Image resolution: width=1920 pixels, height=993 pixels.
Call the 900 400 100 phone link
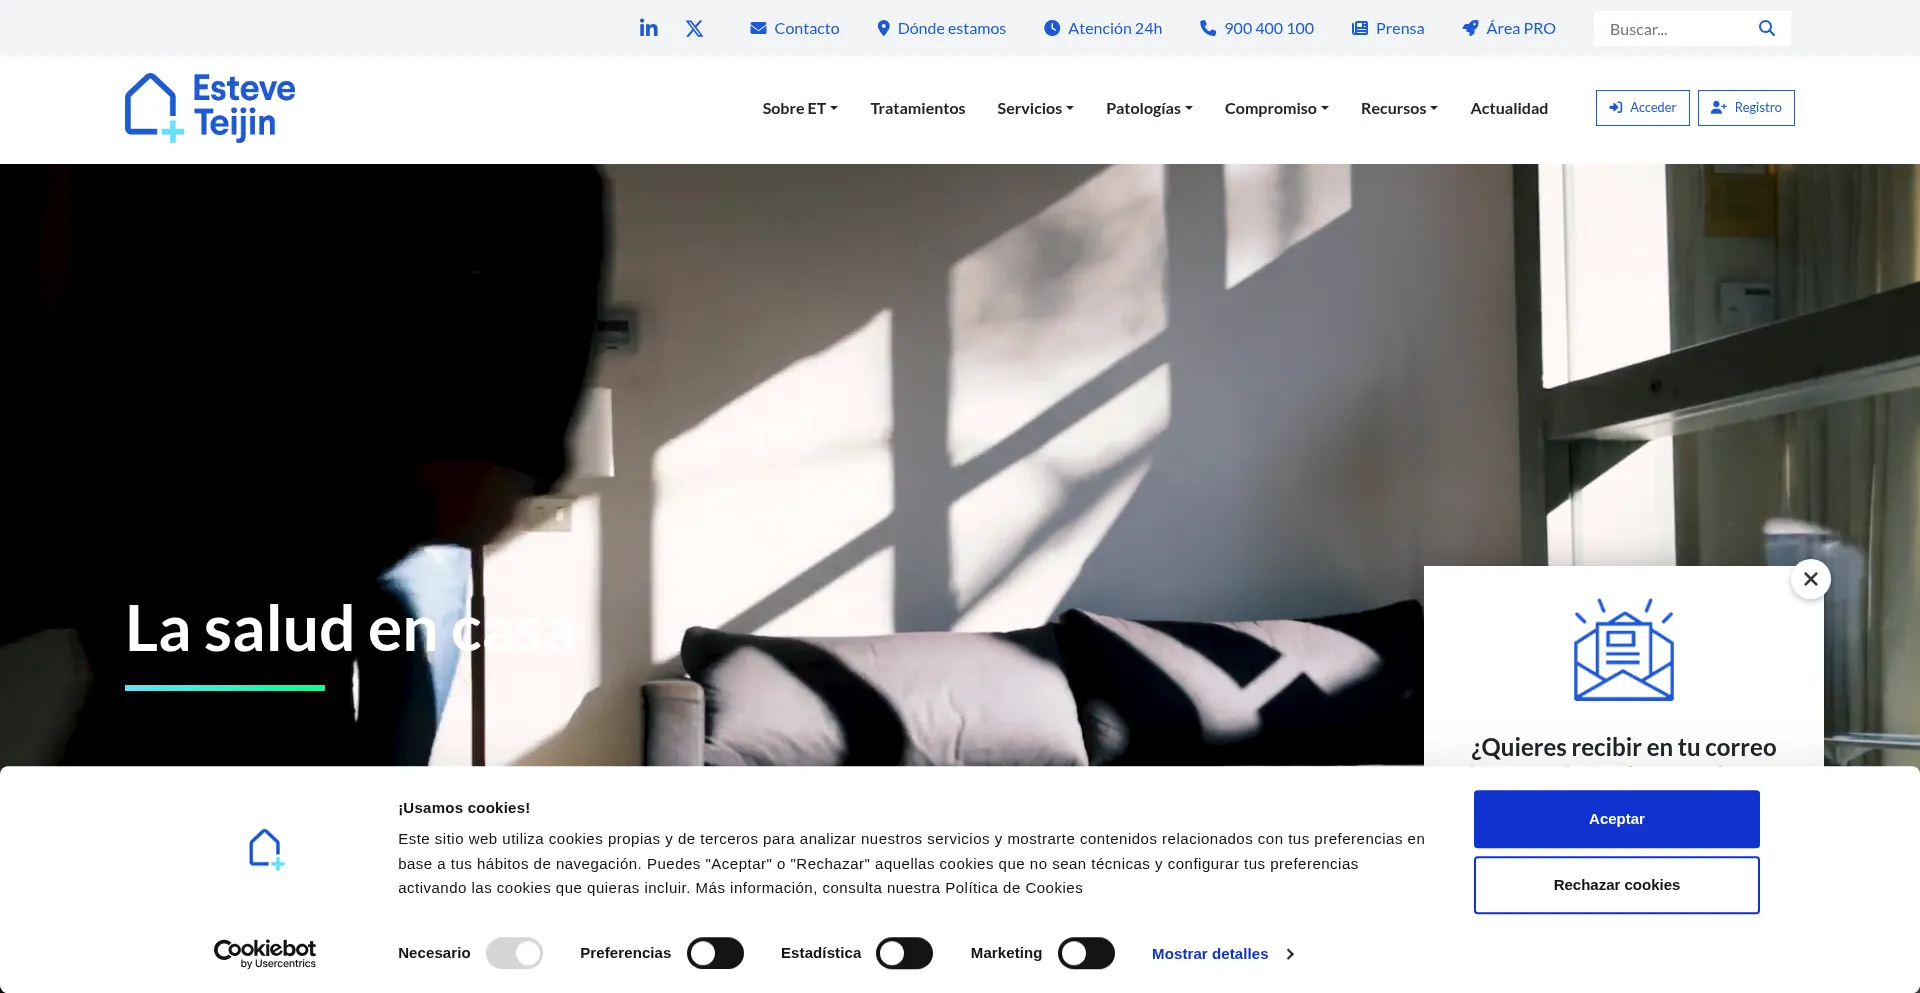[x=1257, y=28]
